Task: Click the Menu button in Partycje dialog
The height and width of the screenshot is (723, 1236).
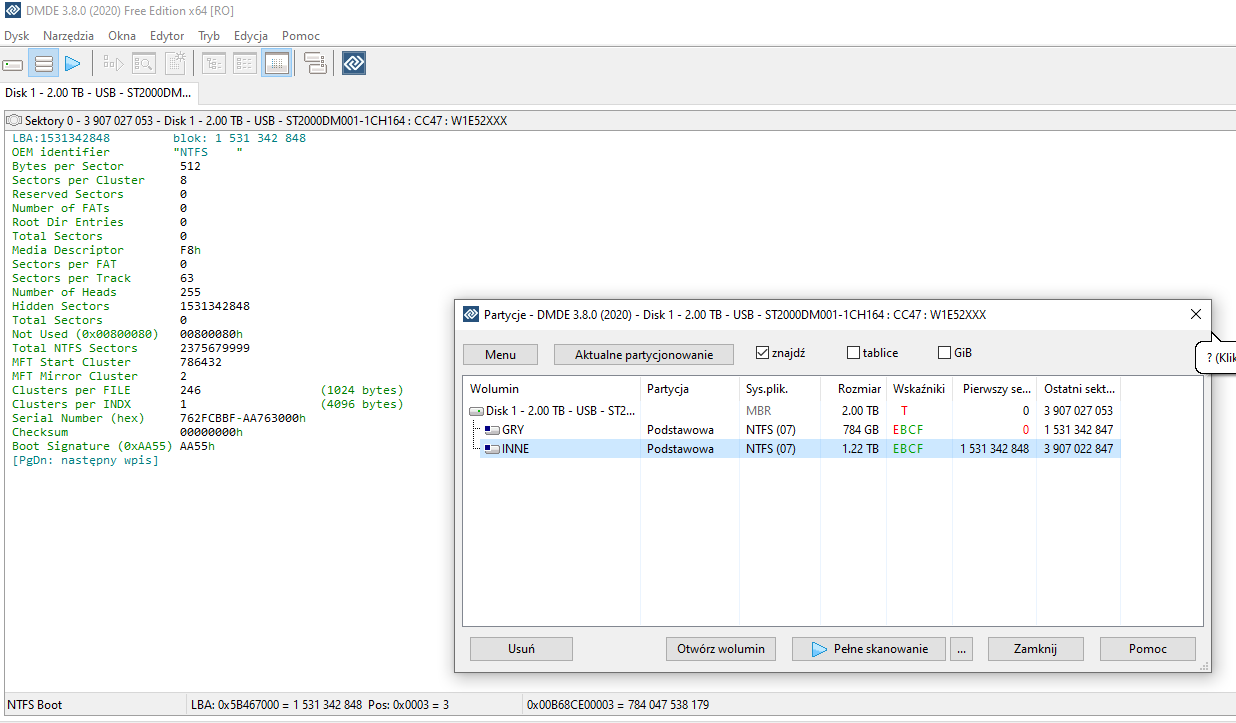Action: 500,354
